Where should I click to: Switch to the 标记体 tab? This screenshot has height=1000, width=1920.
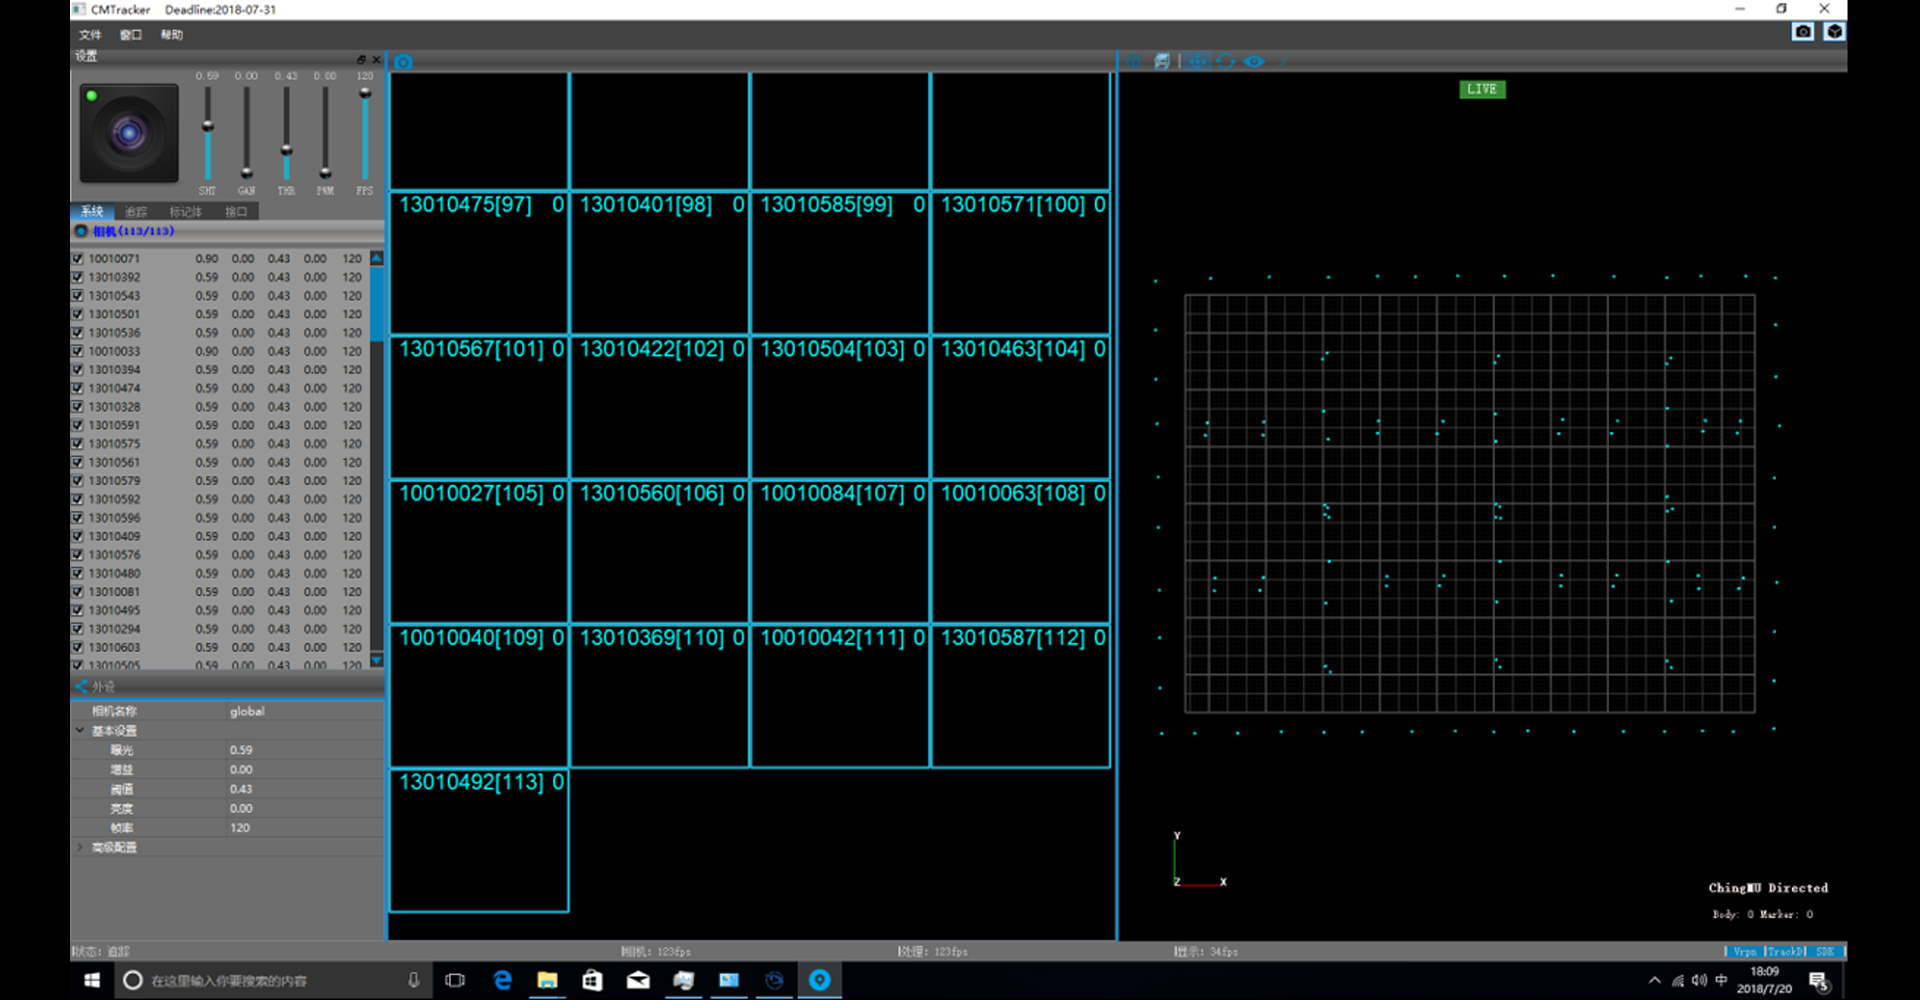185,212
